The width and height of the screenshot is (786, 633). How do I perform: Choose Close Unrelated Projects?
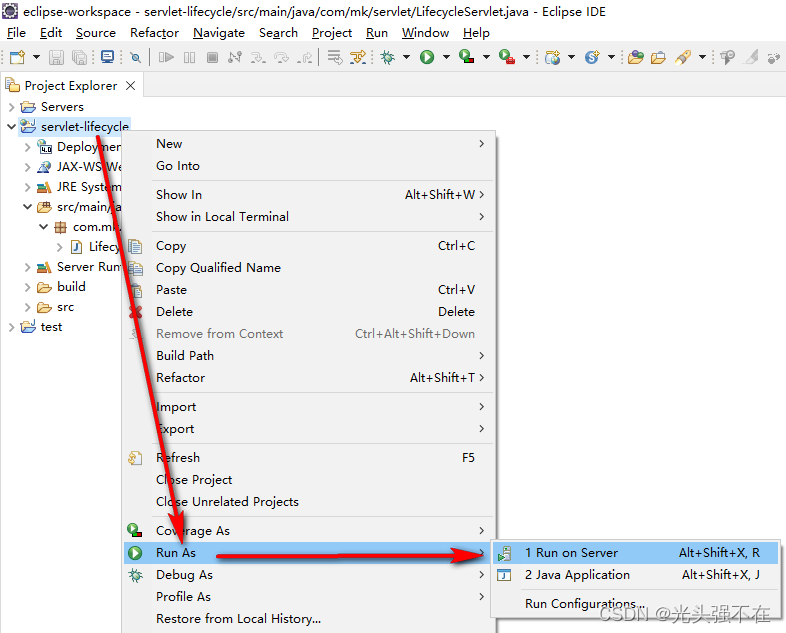point(308,502)
